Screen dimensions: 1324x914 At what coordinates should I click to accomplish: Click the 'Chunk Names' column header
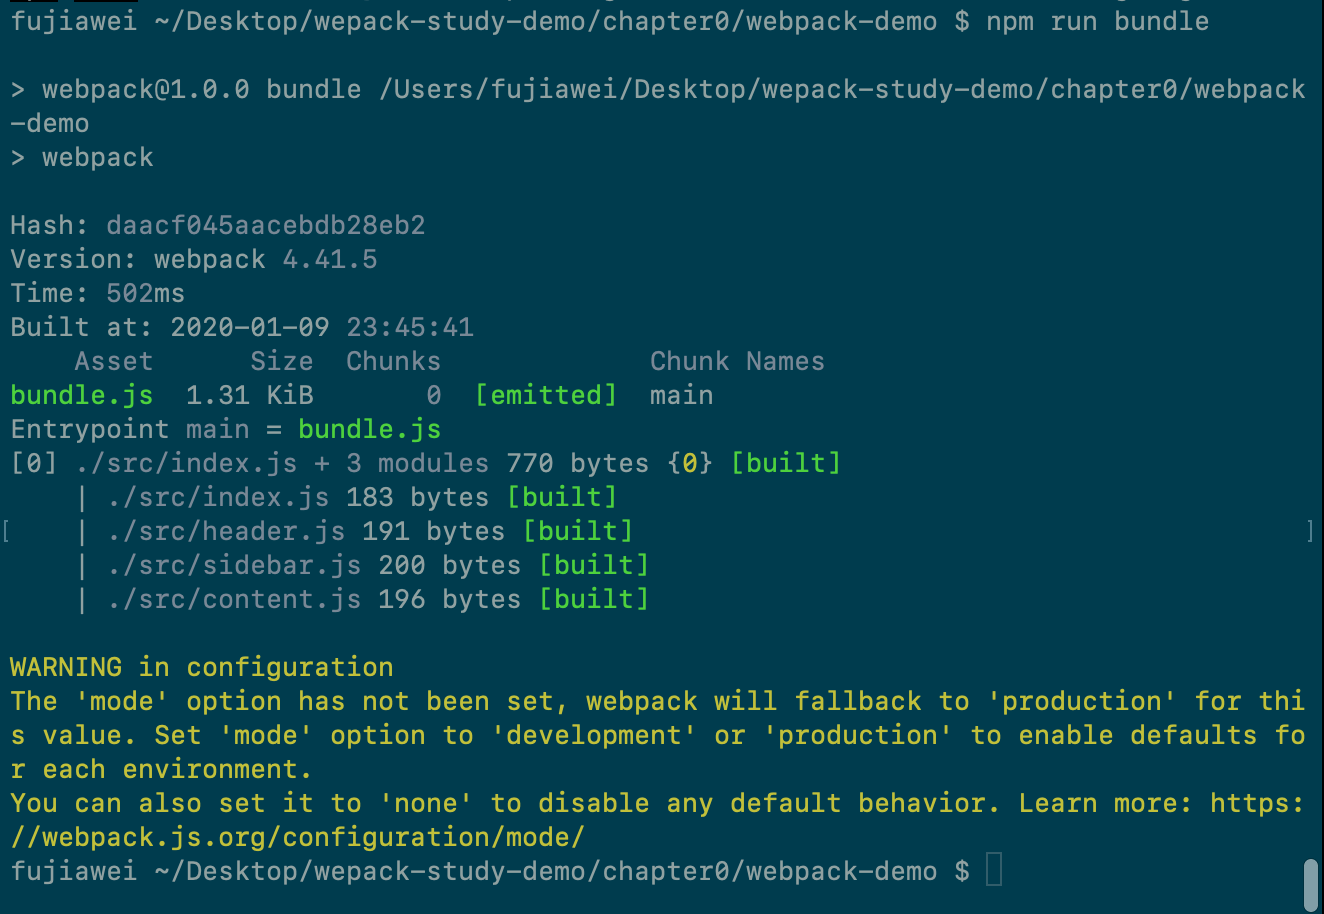coord(737,361)
